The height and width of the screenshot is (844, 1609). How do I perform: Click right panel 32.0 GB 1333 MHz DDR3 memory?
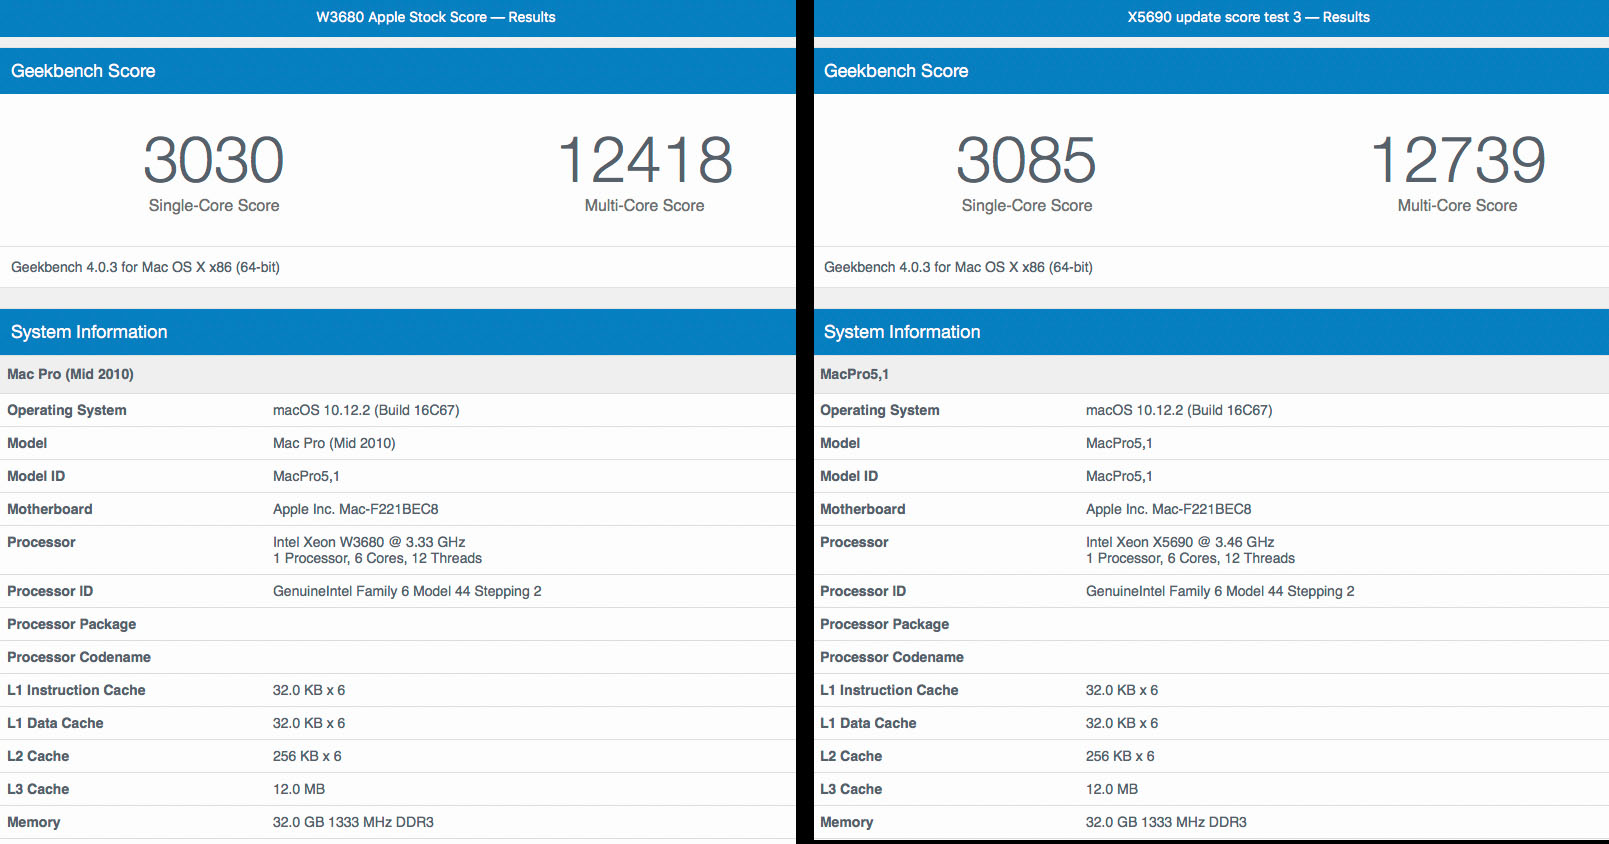click(1166, 822)
